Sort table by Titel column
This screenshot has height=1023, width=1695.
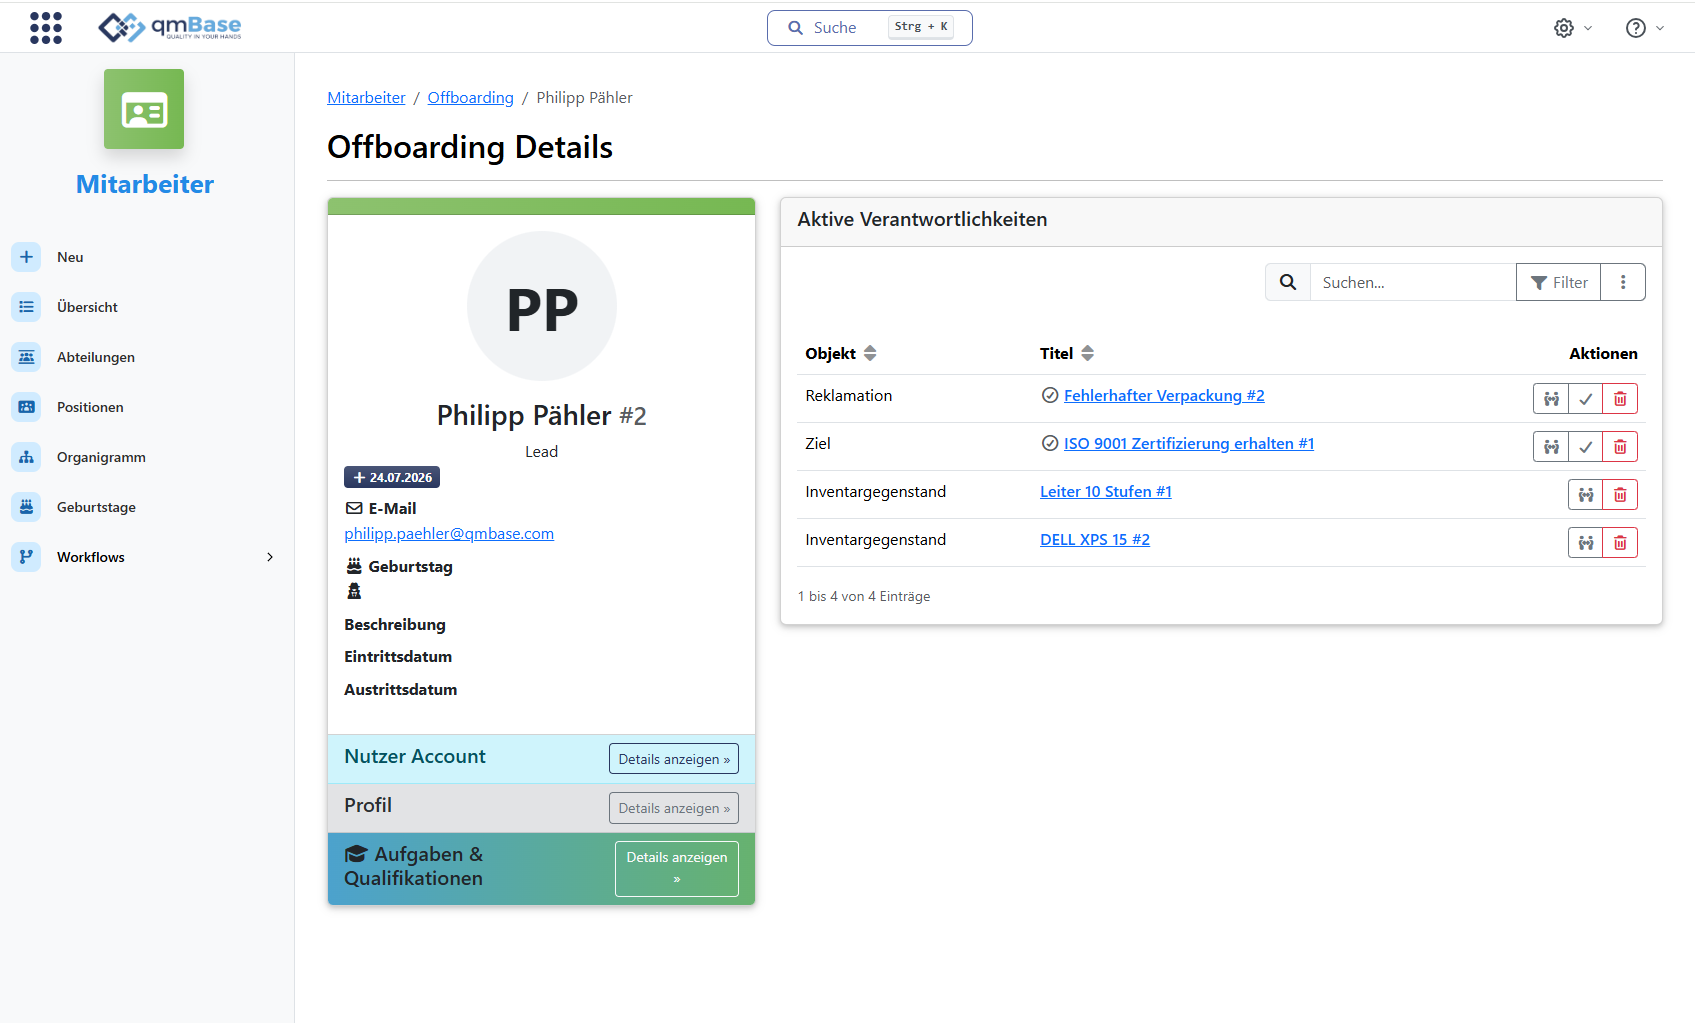pos(1067,353)
